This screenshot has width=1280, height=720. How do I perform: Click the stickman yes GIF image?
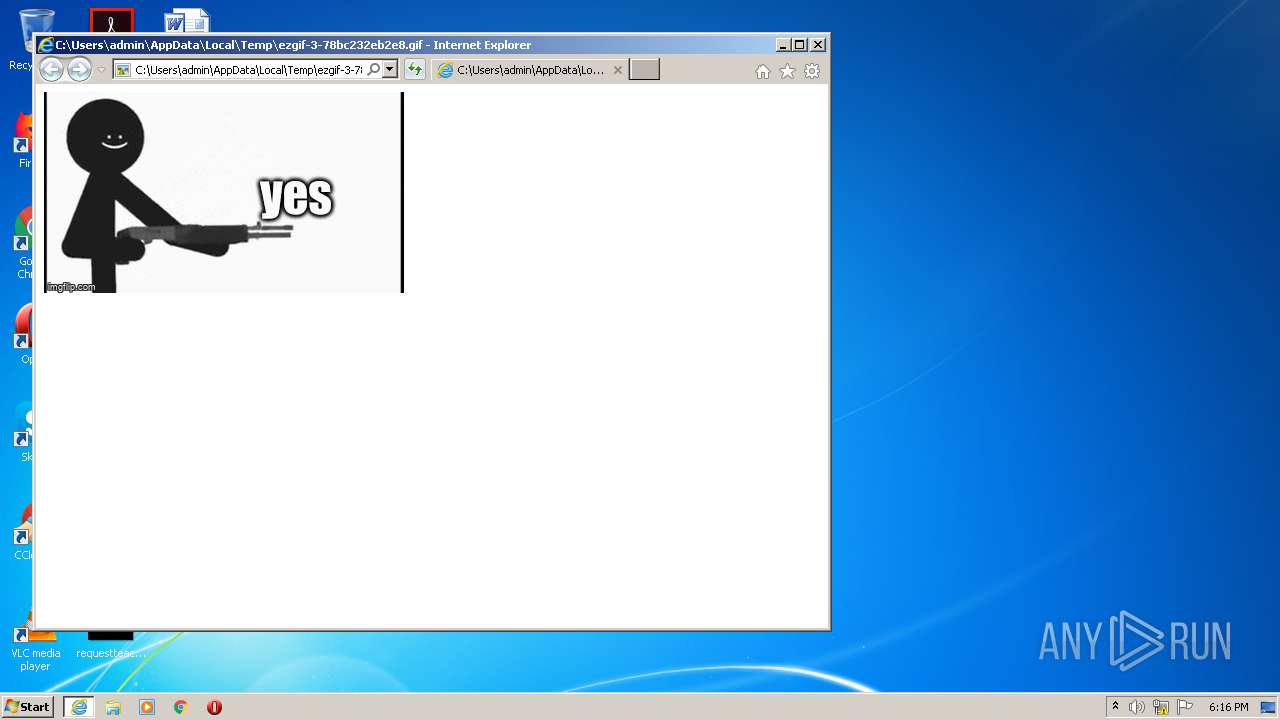(224, 192)
